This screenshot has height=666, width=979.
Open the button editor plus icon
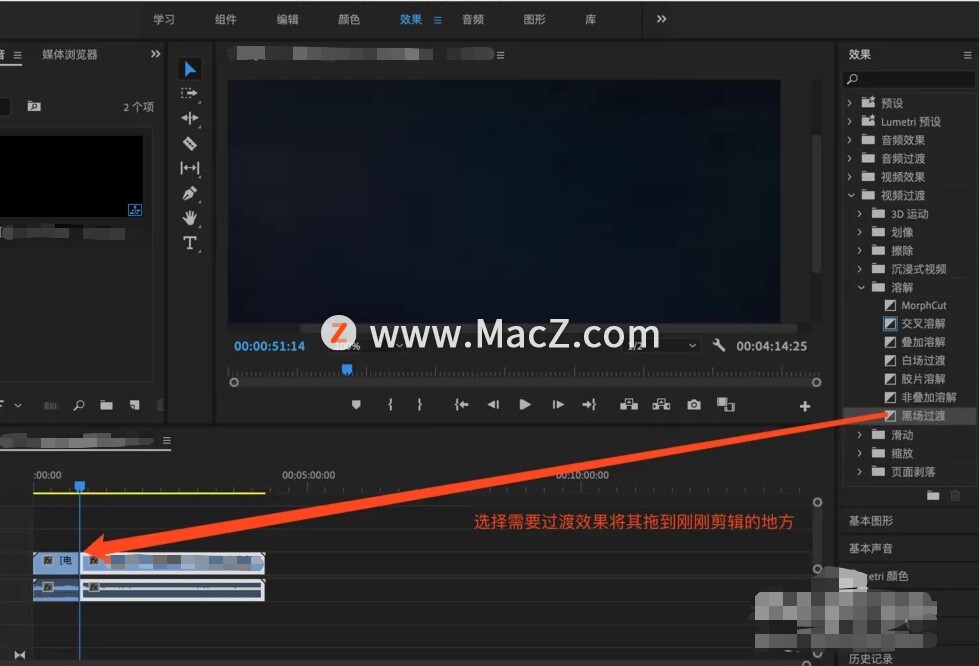click(x=805, y=406)
